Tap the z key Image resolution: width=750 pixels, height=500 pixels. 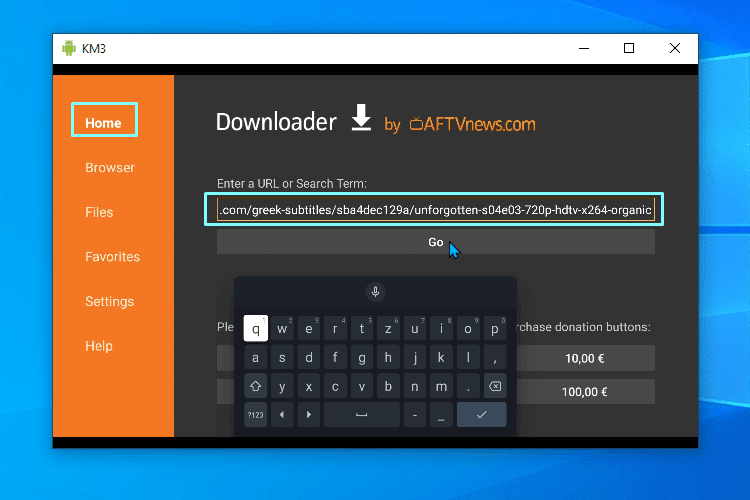pos(388,328)
